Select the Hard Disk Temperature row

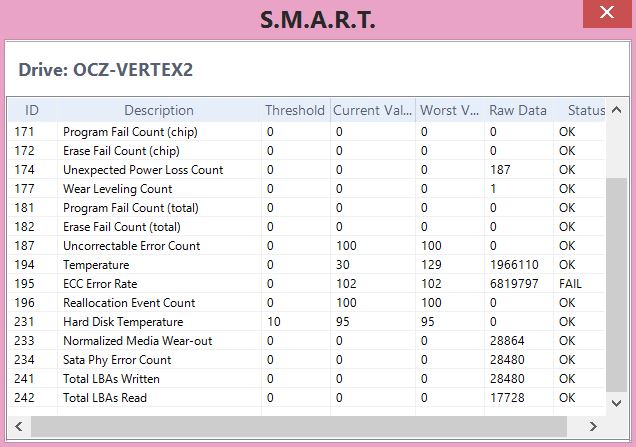click(x=307, y=322)
